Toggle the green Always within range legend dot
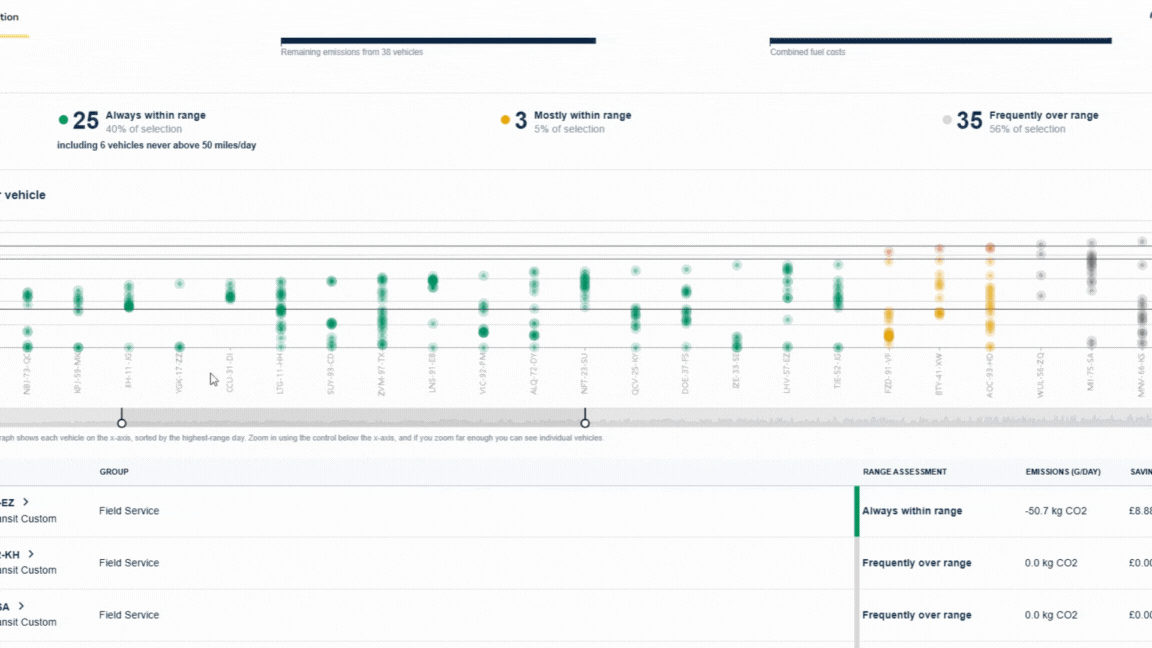This screenshot has height=648, width=1152. tap(63, 118)
